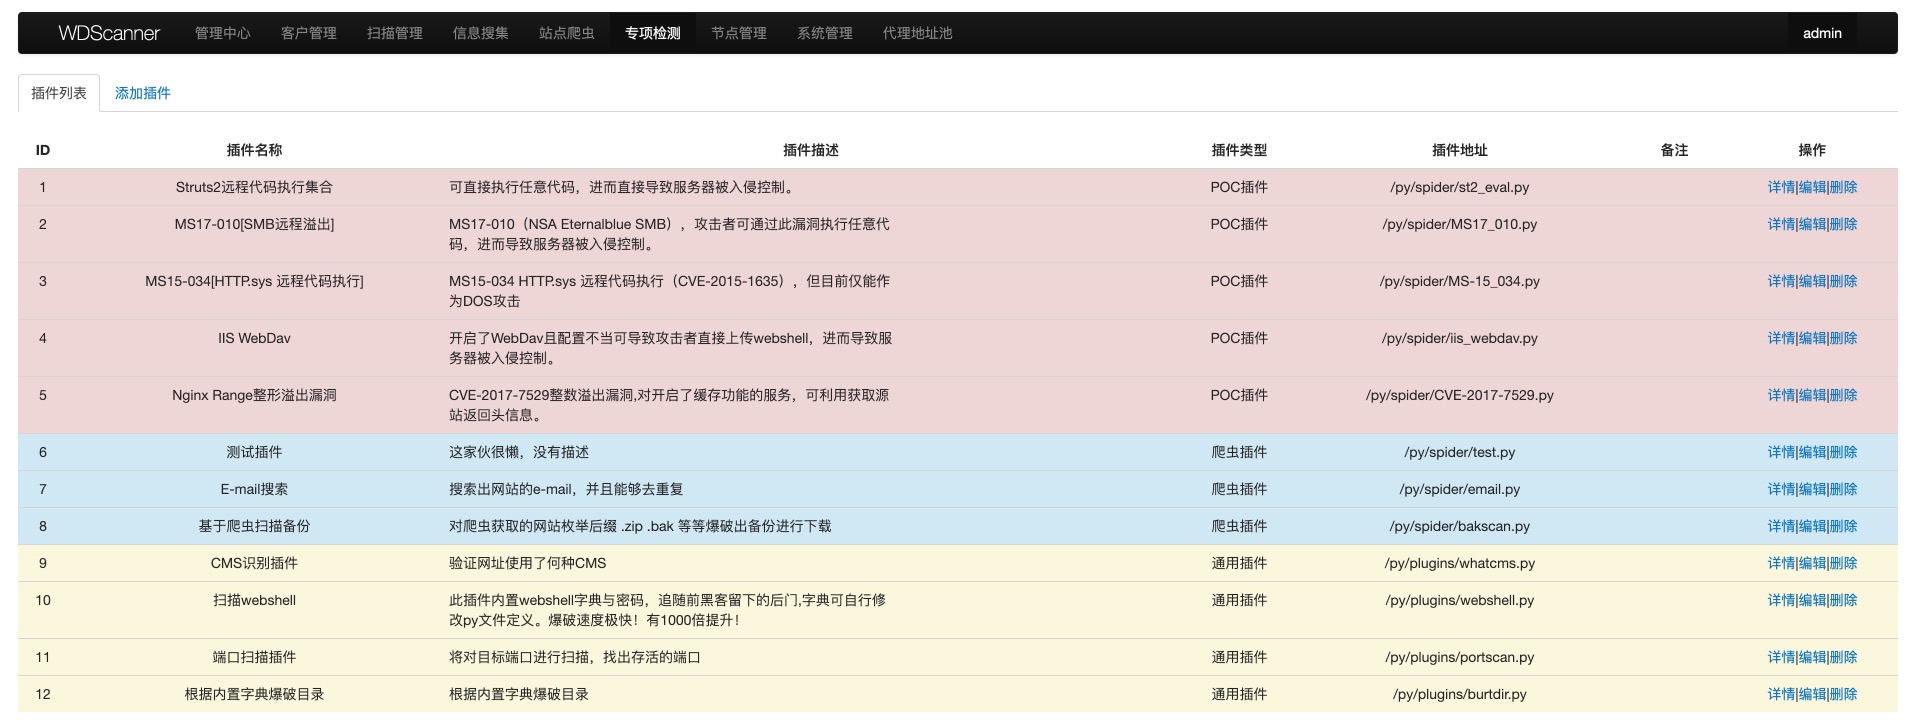
Task: Click 删除 for IIS WebDav plugin
Action: (x=1843, y=338)
